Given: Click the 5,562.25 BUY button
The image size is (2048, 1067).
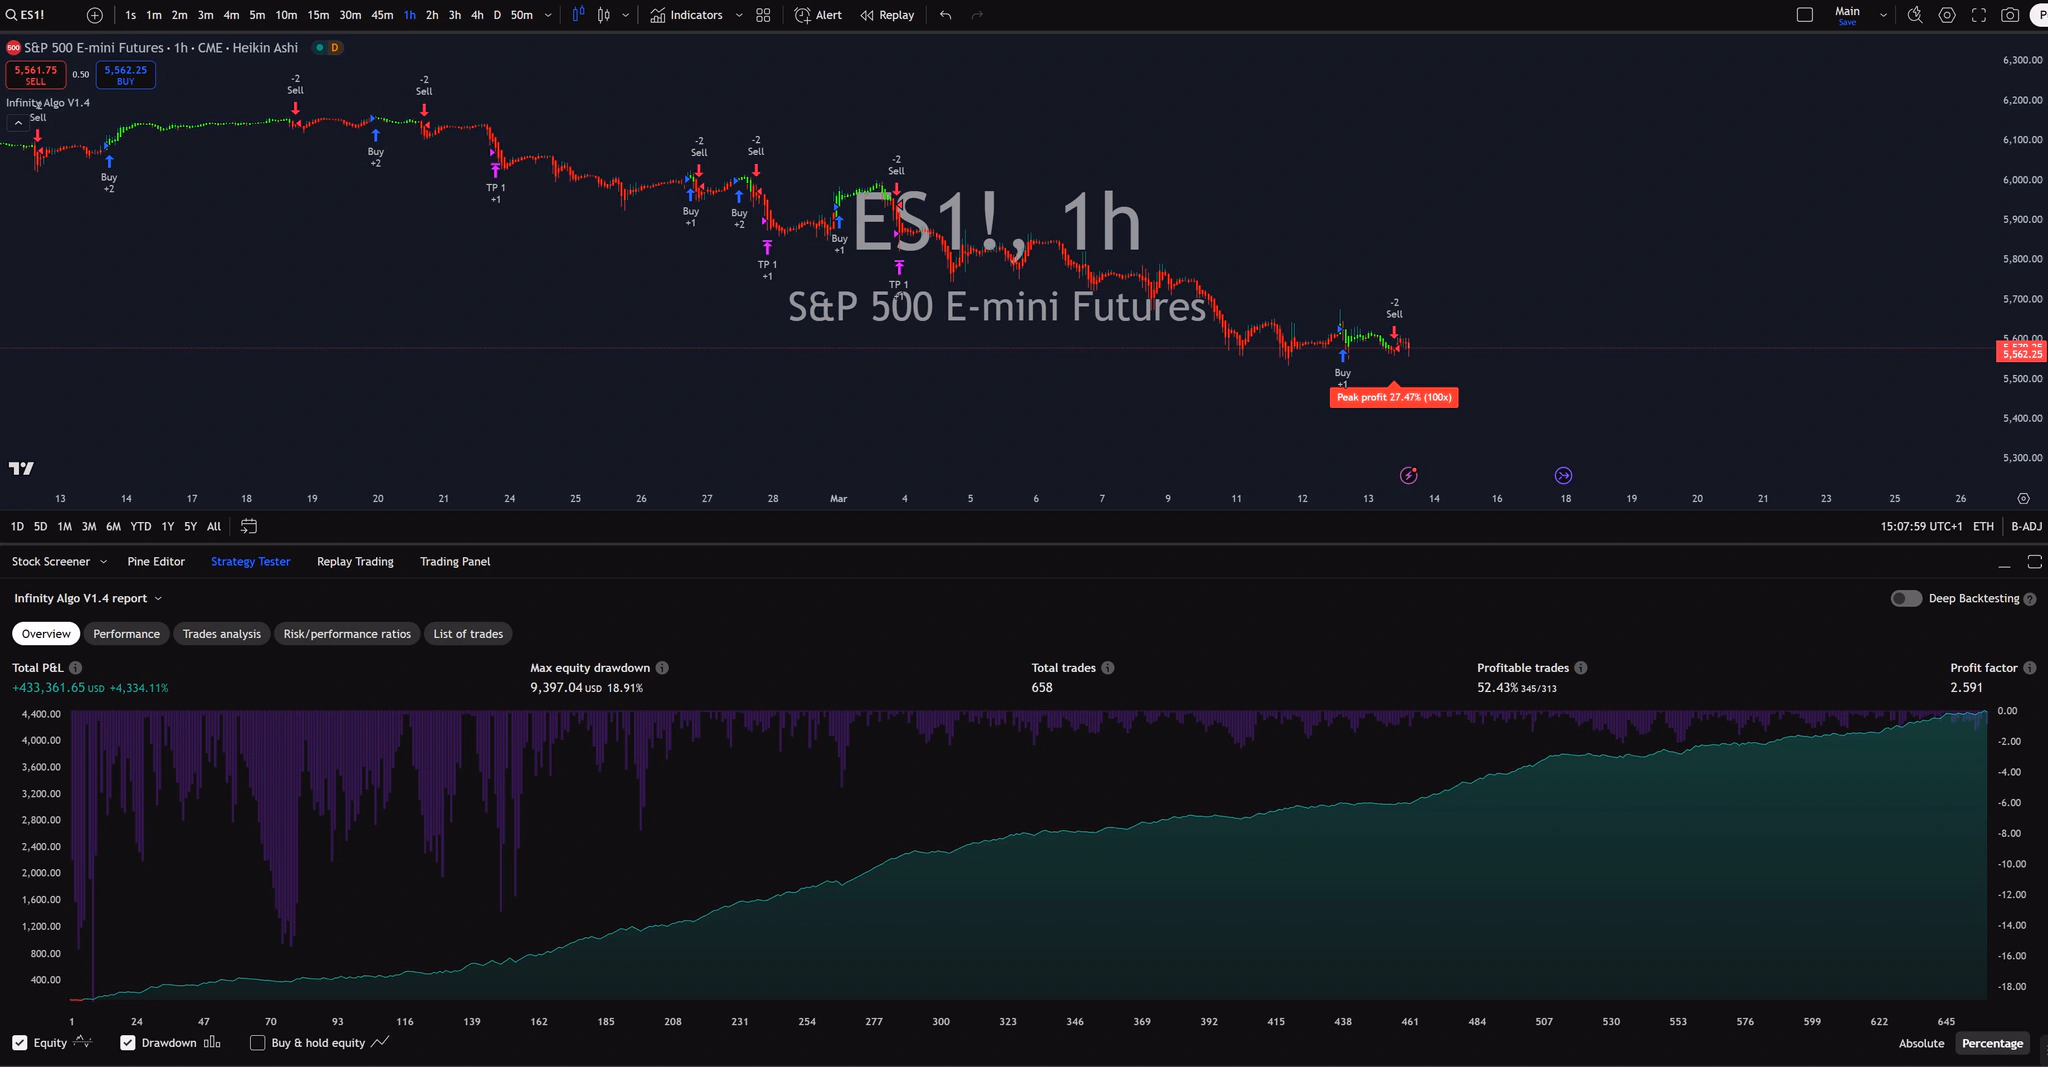Looking at the screenshot, I should (x=125, y=74).
